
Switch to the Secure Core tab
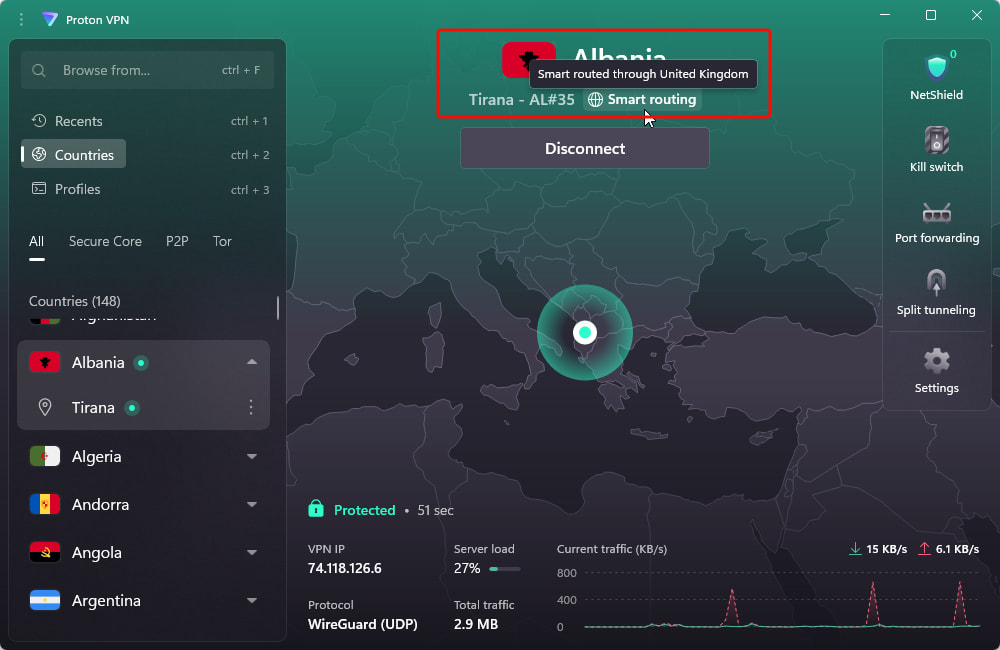(105, 241)
